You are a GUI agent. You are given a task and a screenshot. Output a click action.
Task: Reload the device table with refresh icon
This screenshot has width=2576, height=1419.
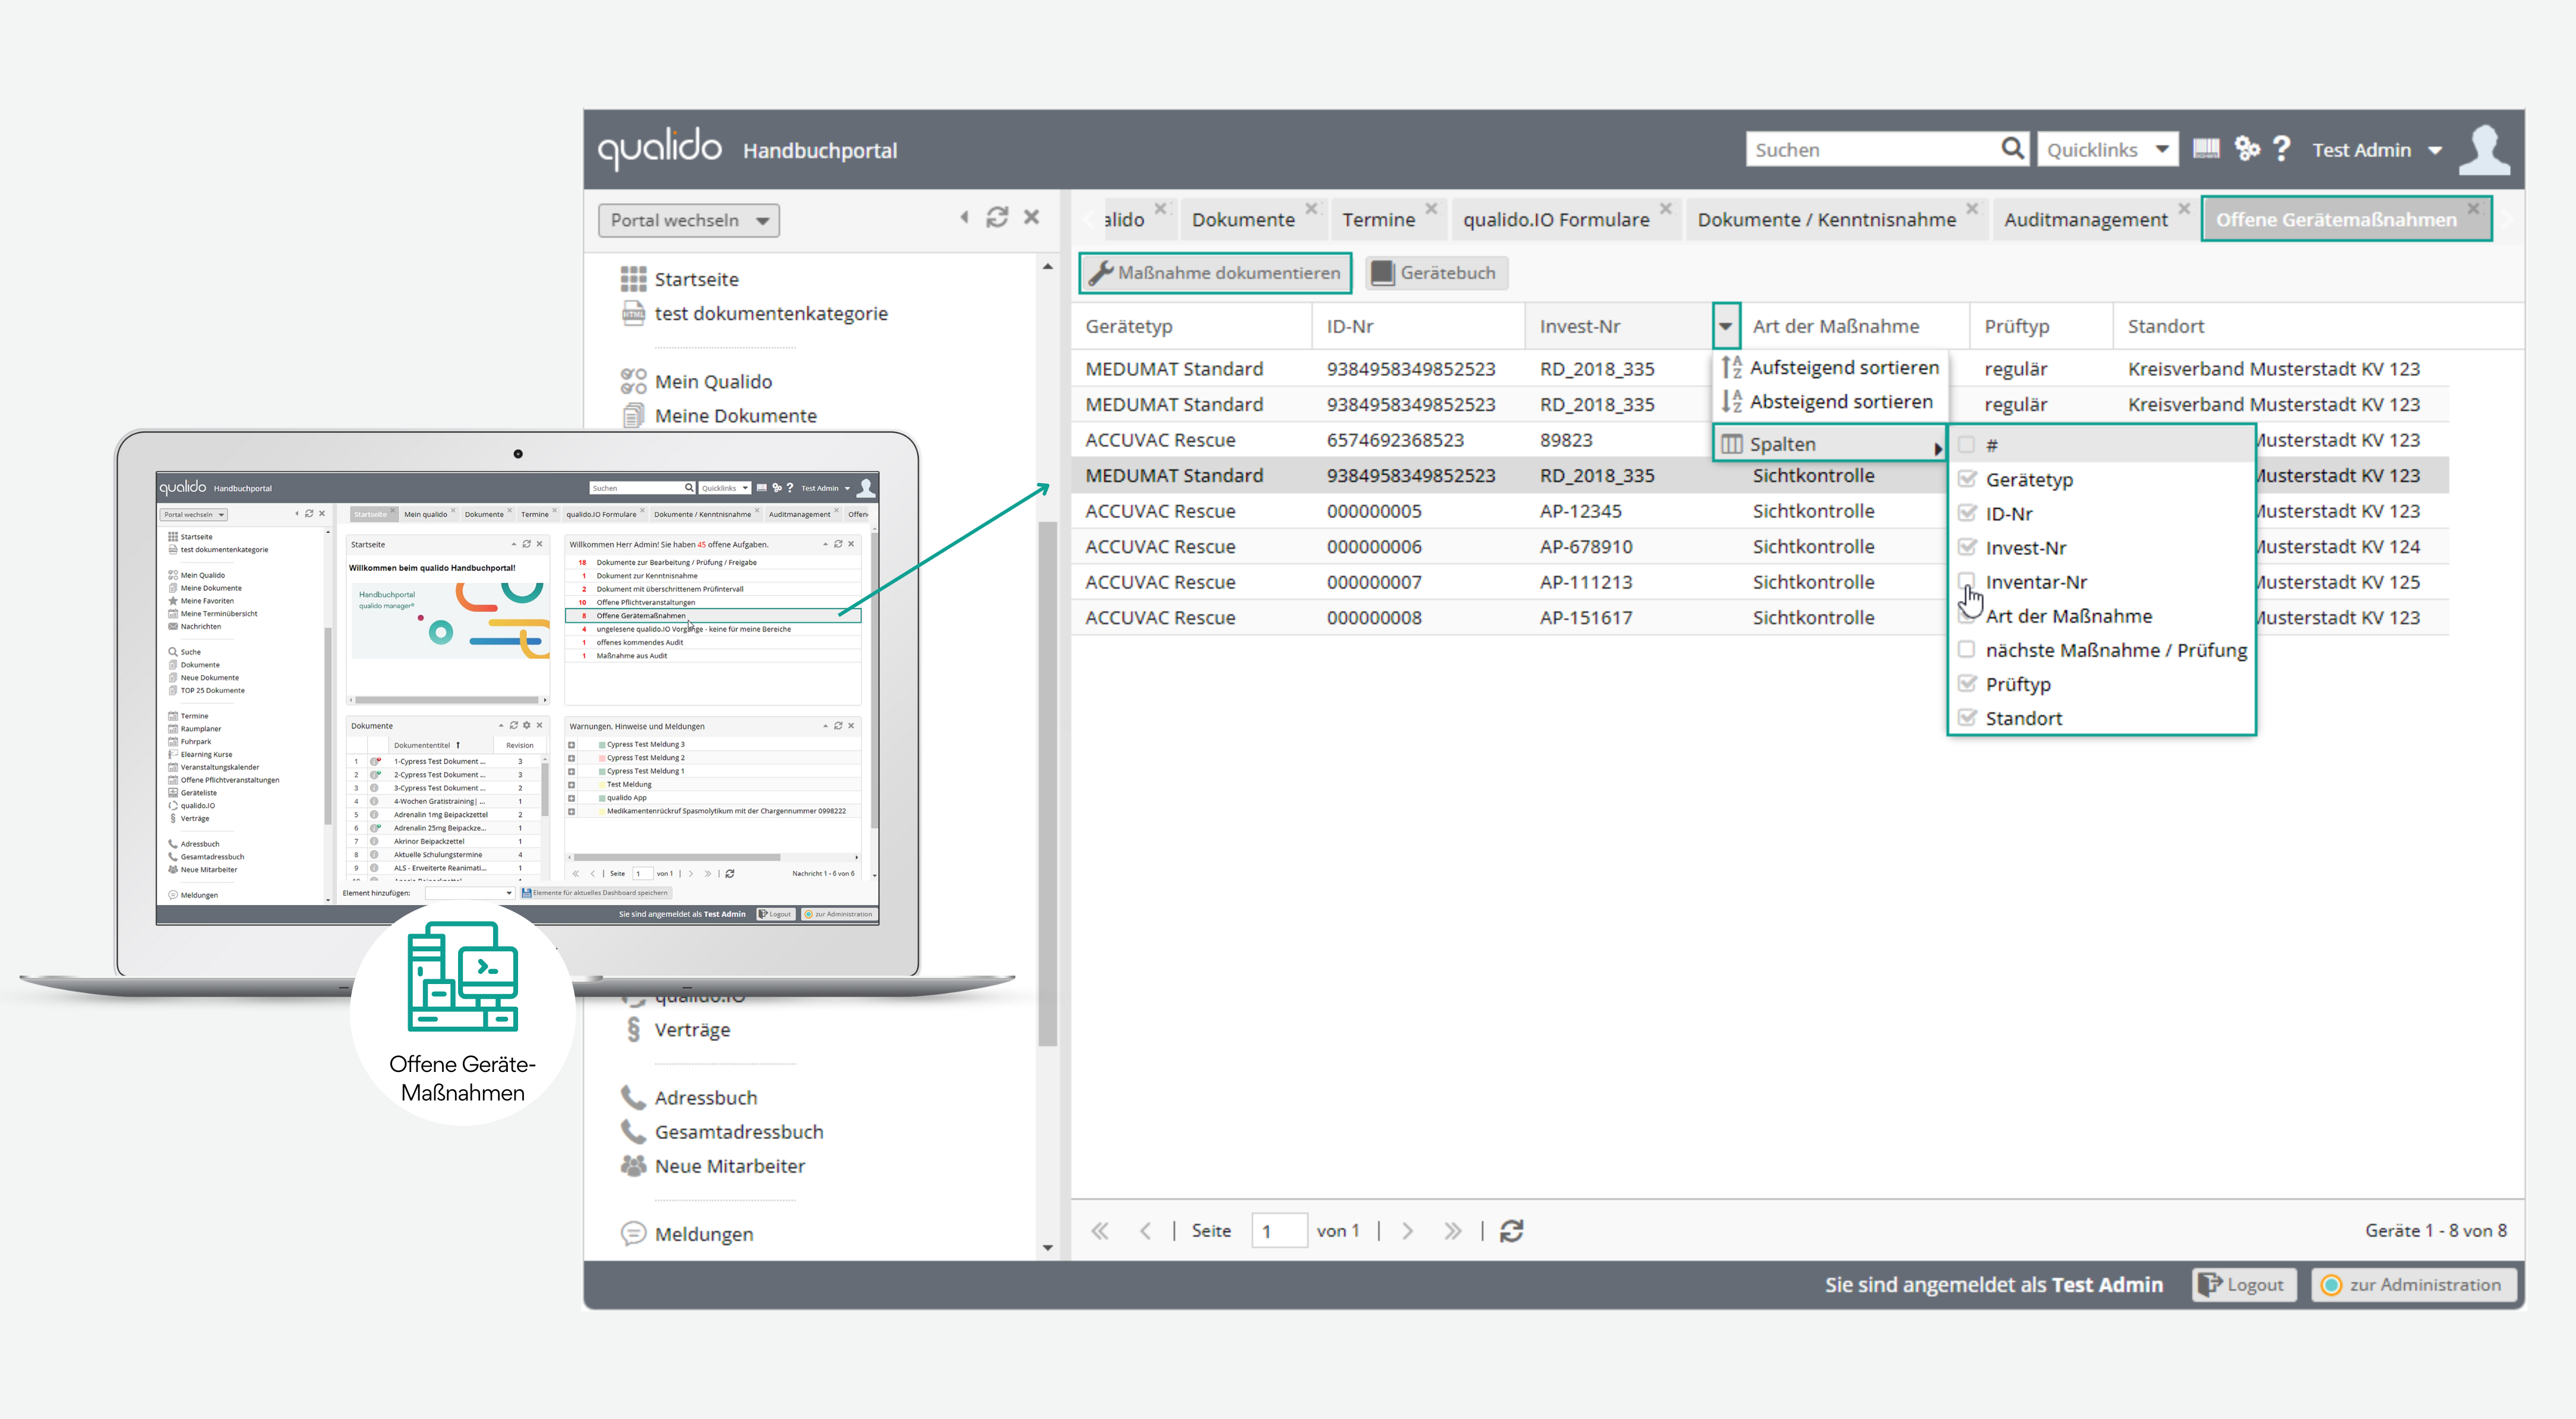tap(1511, 1230)
